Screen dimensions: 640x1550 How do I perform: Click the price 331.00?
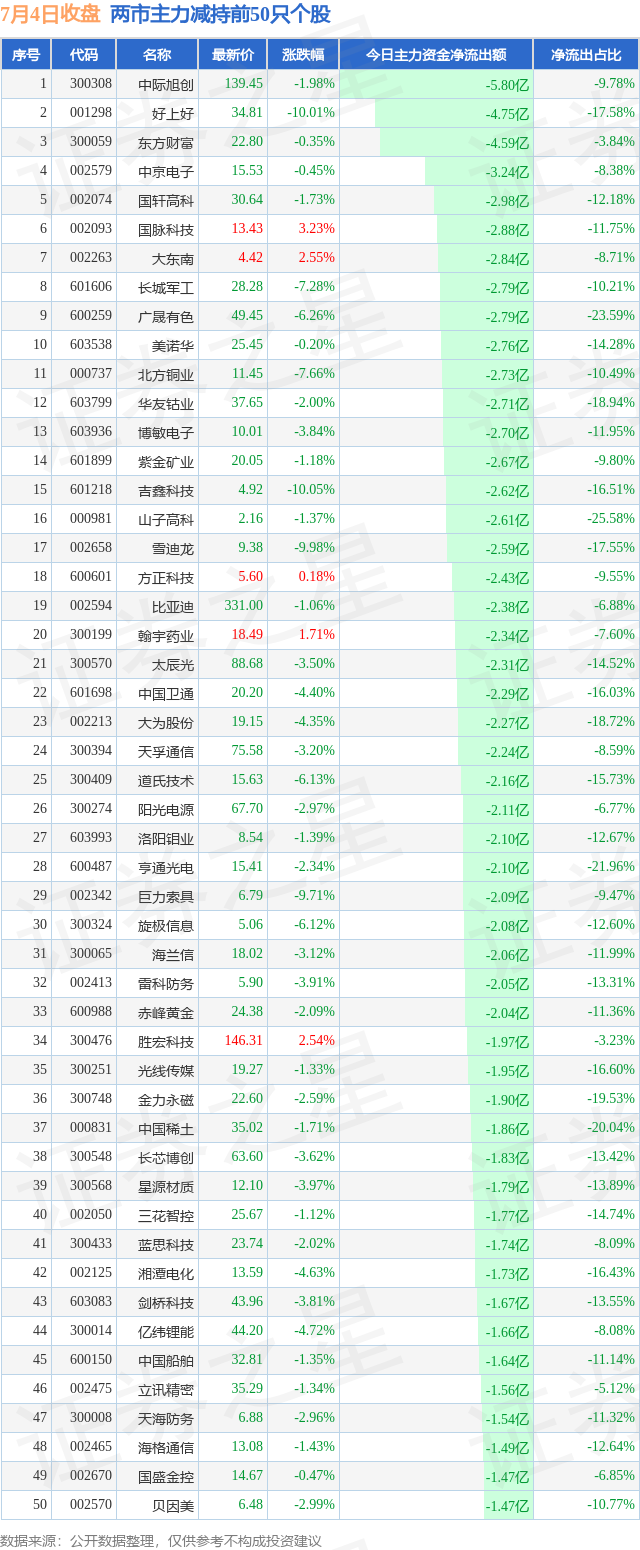[x=244, y=606]
